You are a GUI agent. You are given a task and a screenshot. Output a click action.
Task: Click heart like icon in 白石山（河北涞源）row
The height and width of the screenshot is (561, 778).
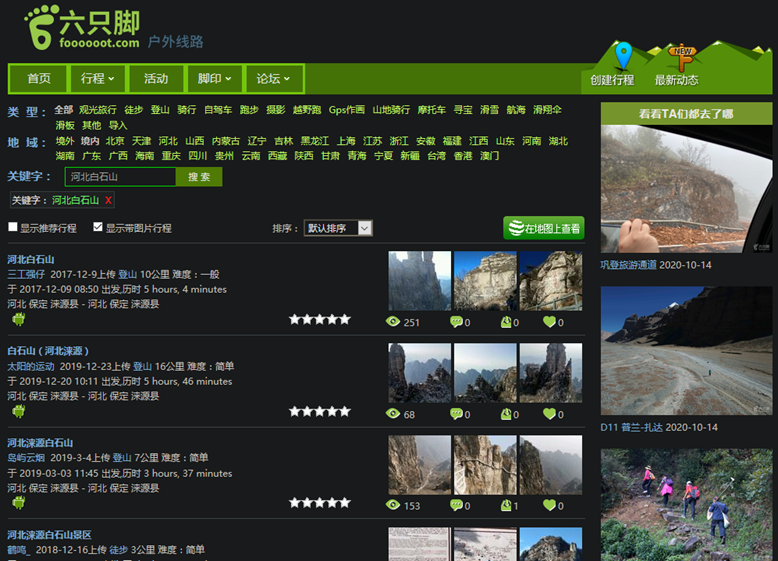tap(549, 414)
